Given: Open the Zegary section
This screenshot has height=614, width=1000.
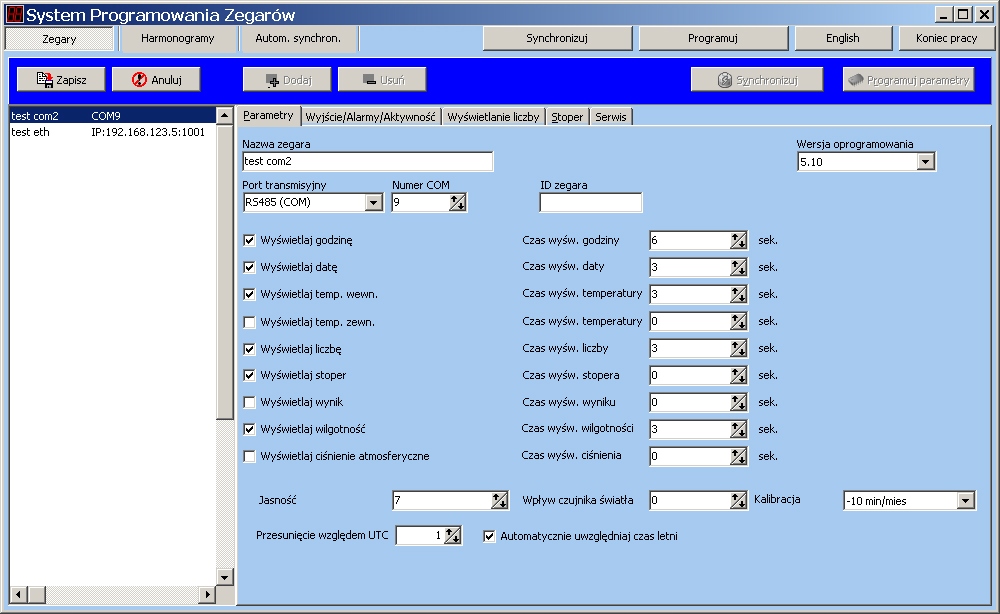Looking at the screenshot, I should (x=59, y=38).
